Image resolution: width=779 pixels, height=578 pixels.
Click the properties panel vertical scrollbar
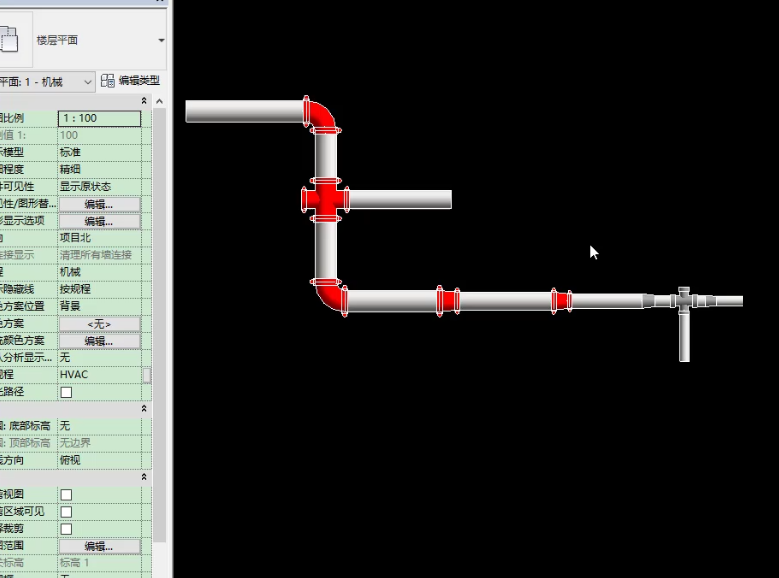[159, 323]
